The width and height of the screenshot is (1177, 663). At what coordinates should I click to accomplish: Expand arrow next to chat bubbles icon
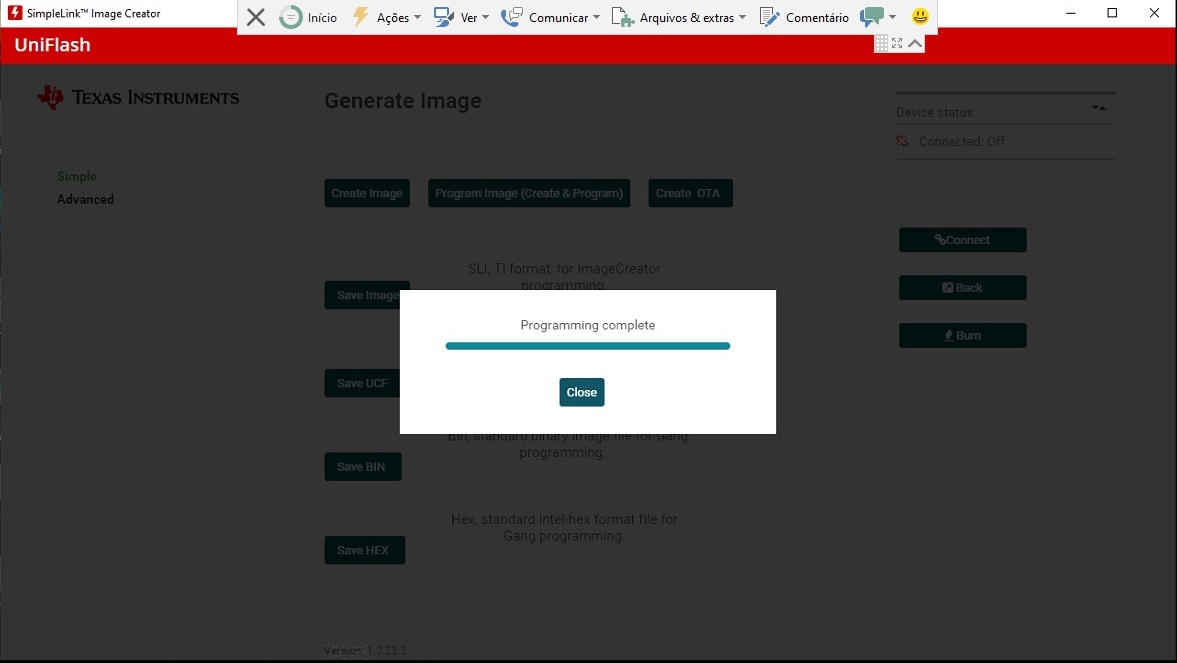(x=893, y=17)
